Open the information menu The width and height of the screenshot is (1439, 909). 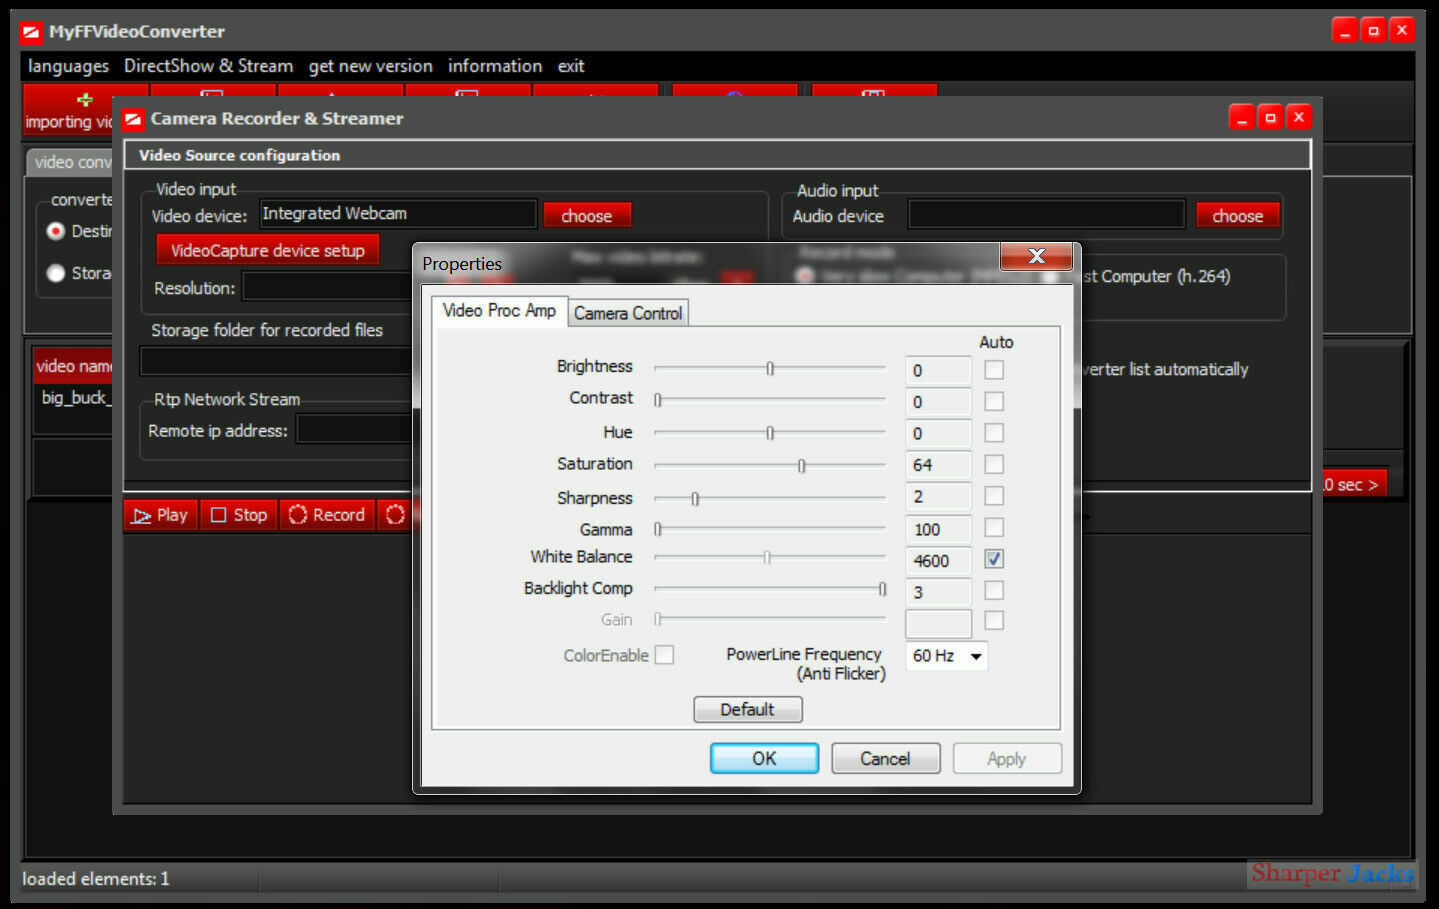click(x=495, y=66)
